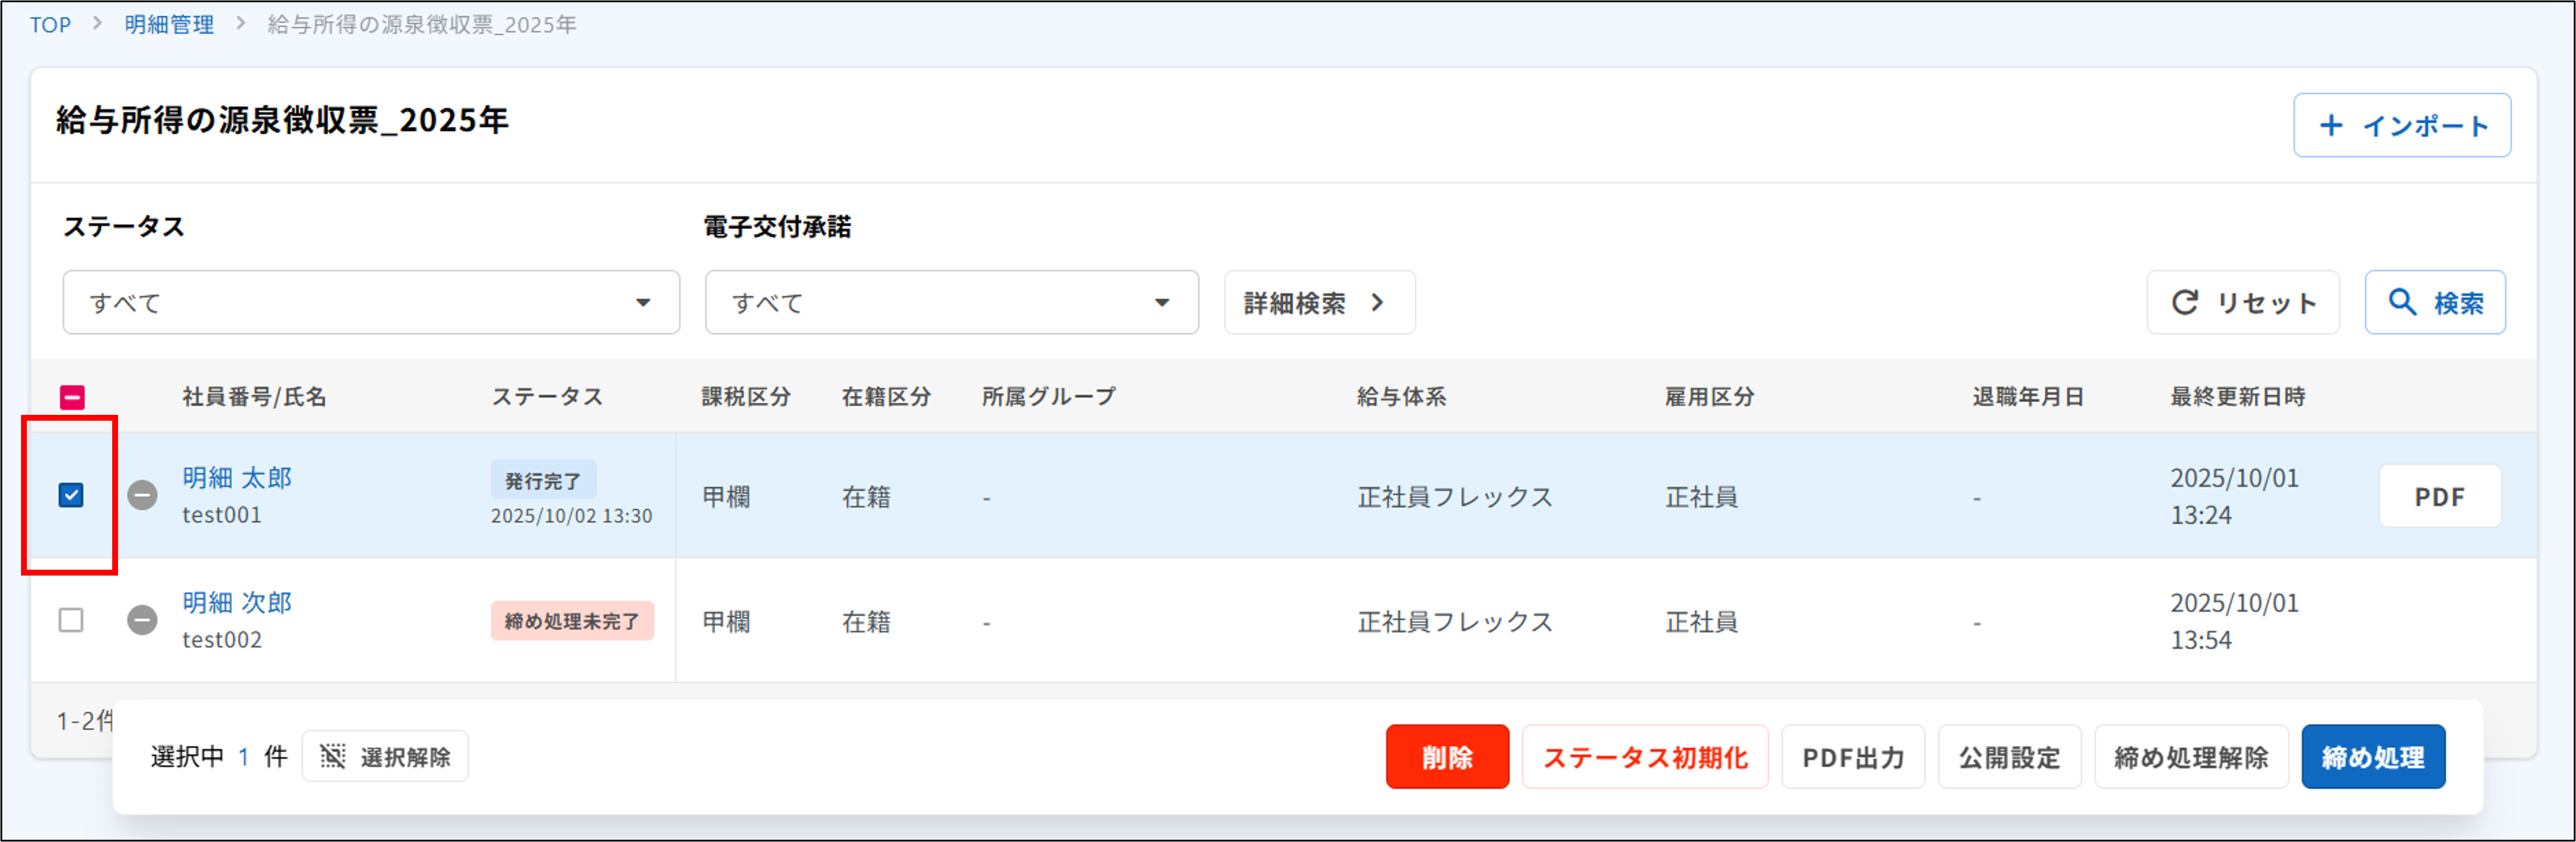This screenshot has width=2576, height=842.
Task: Click the red 削除 delete button
Action: pyautogui.click(x=1447, y=757)
